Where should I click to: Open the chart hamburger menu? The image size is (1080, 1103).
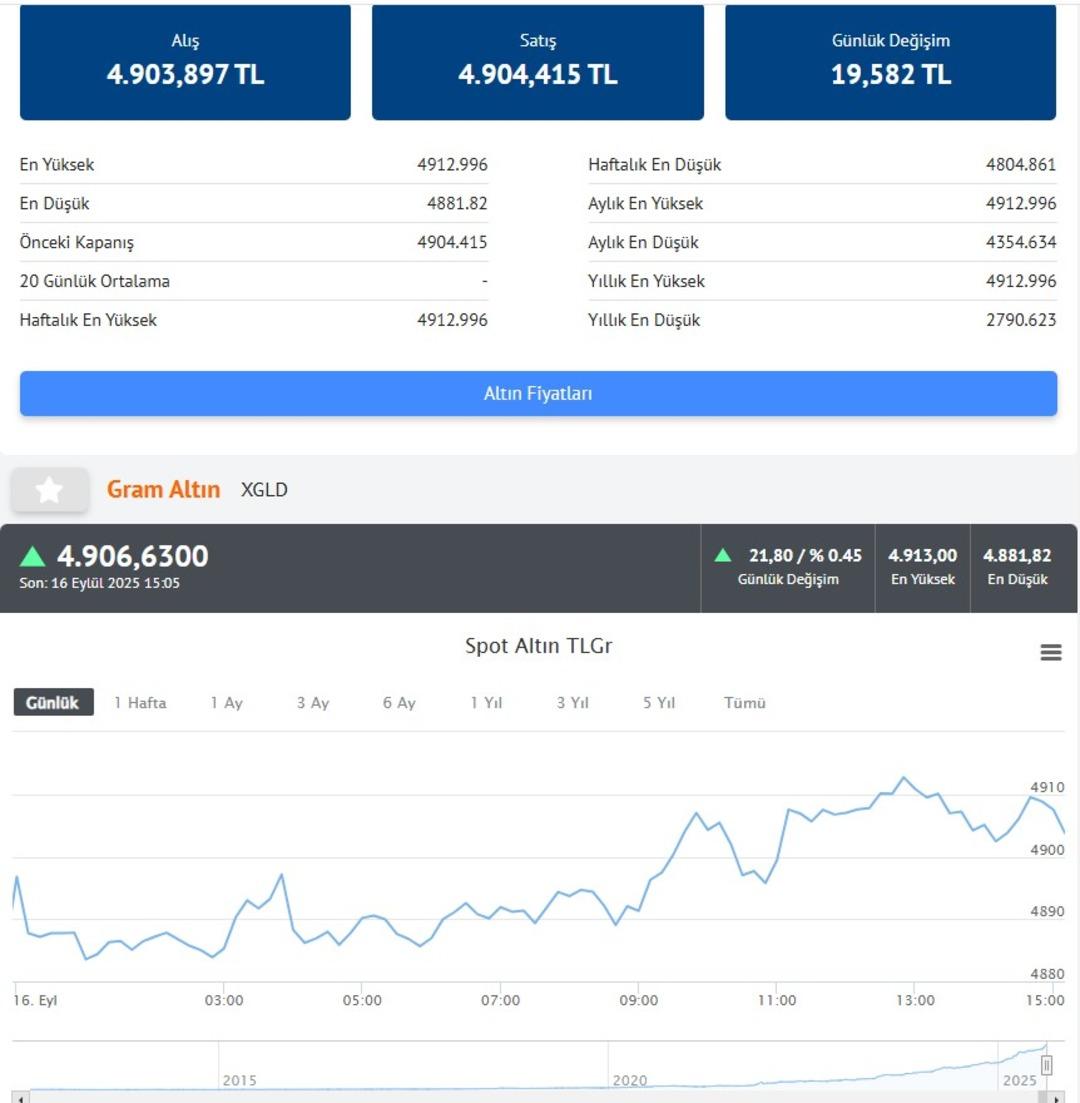[x=1050, y=653]
